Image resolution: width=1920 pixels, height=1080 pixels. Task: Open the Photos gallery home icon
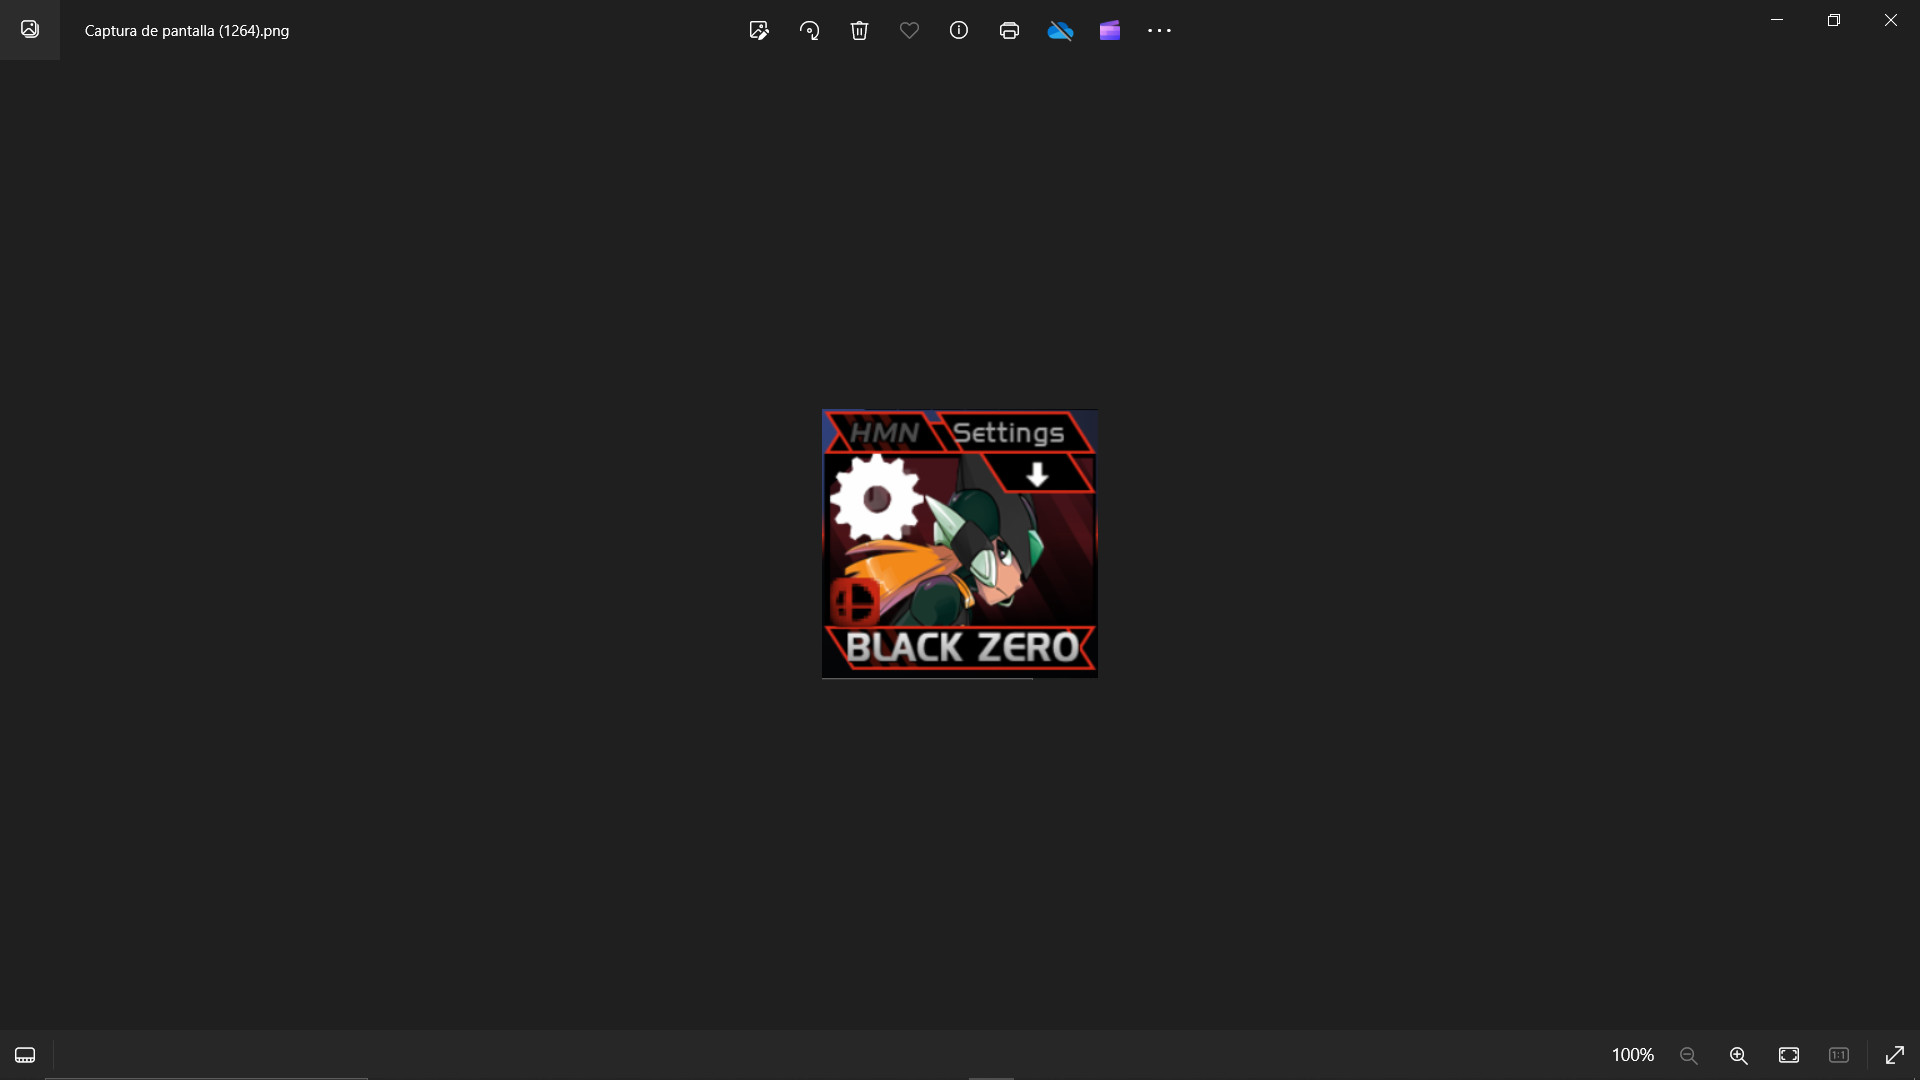30,30
